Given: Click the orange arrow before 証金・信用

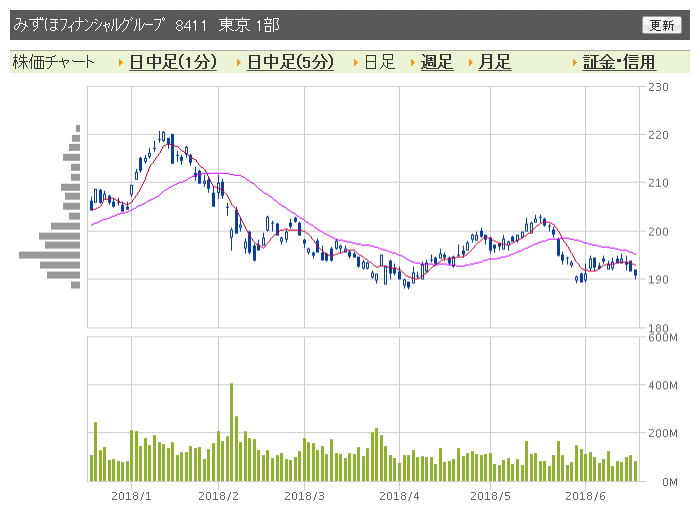Looking at the screenshot, I should (575, 63).
